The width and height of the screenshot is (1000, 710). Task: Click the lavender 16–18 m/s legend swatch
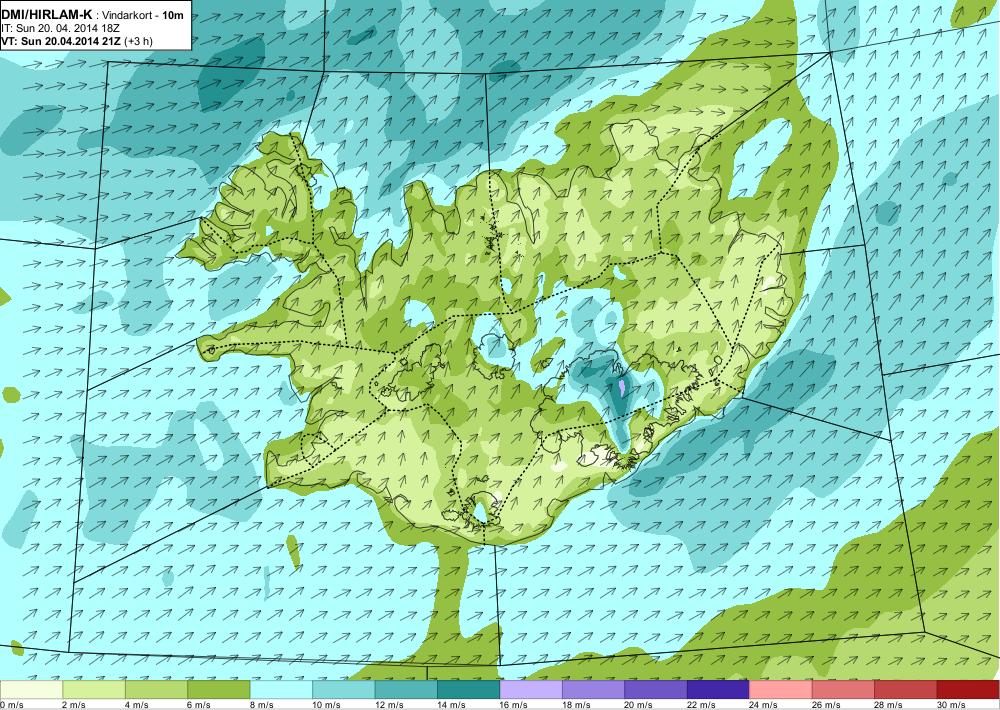pos(531,690)
